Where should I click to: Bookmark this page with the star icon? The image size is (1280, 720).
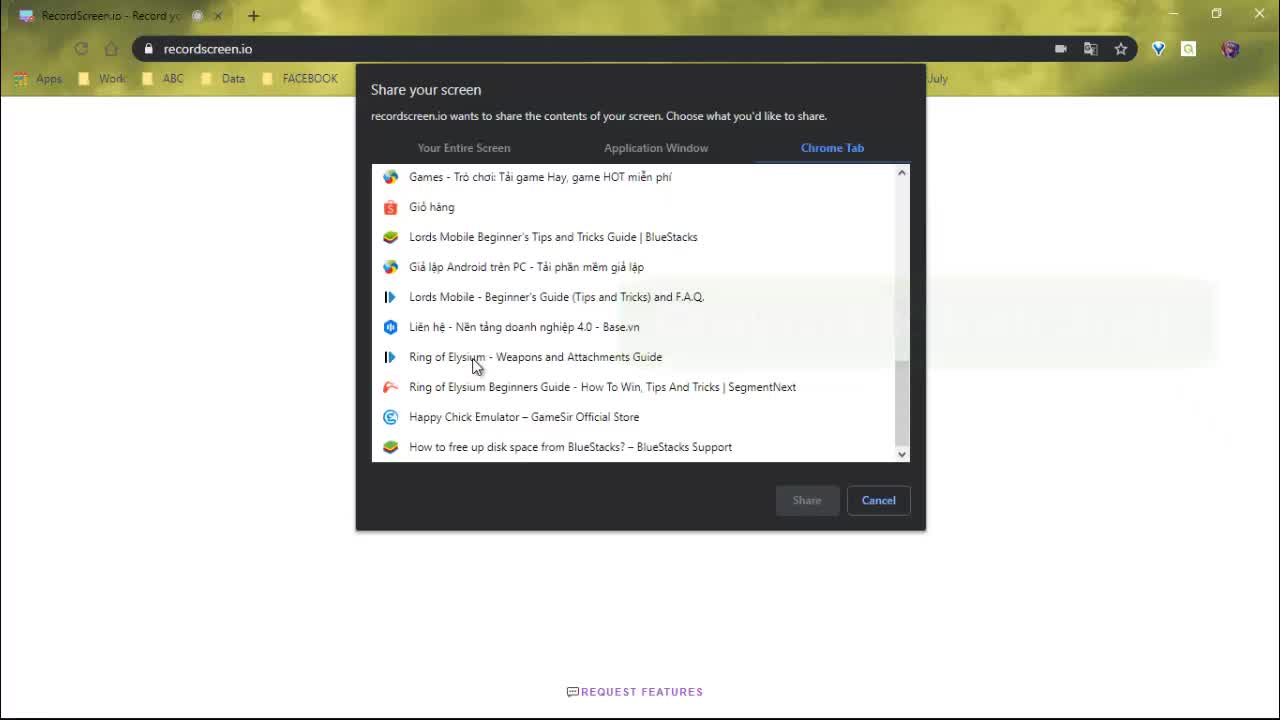1121,49
